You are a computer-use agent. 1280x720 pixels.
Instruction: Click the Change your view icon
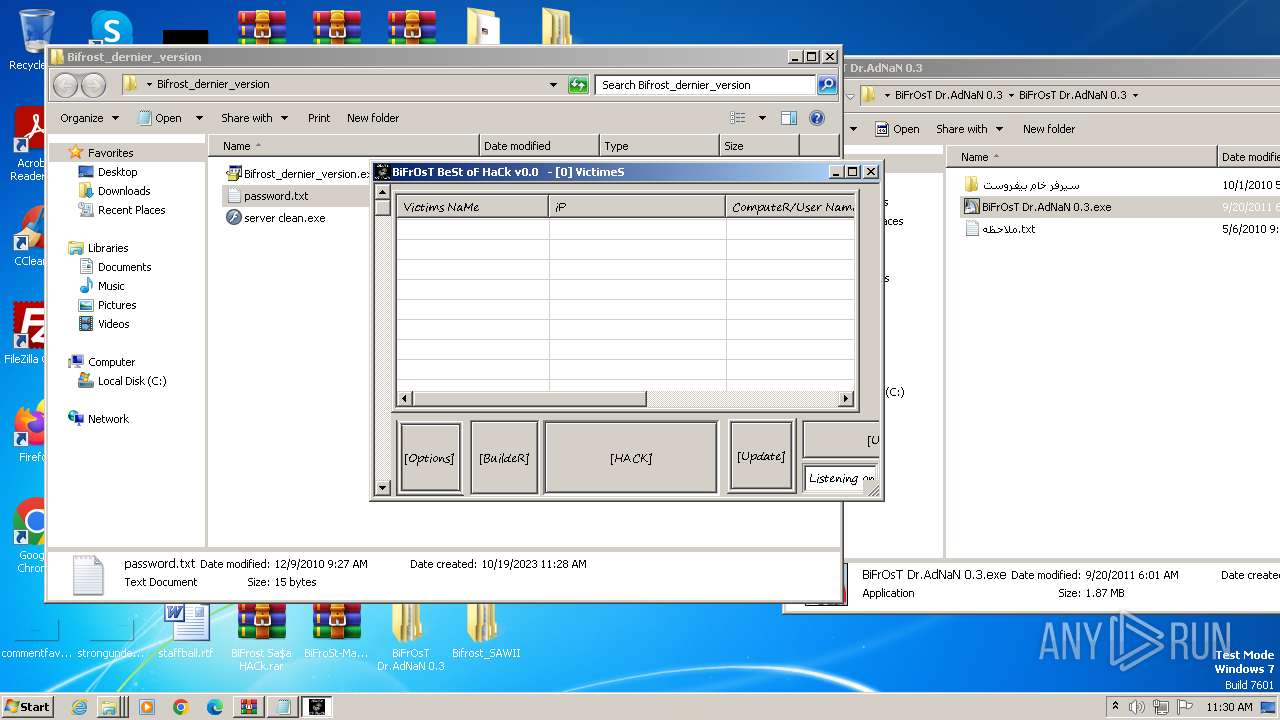click(x=738, y=118)
